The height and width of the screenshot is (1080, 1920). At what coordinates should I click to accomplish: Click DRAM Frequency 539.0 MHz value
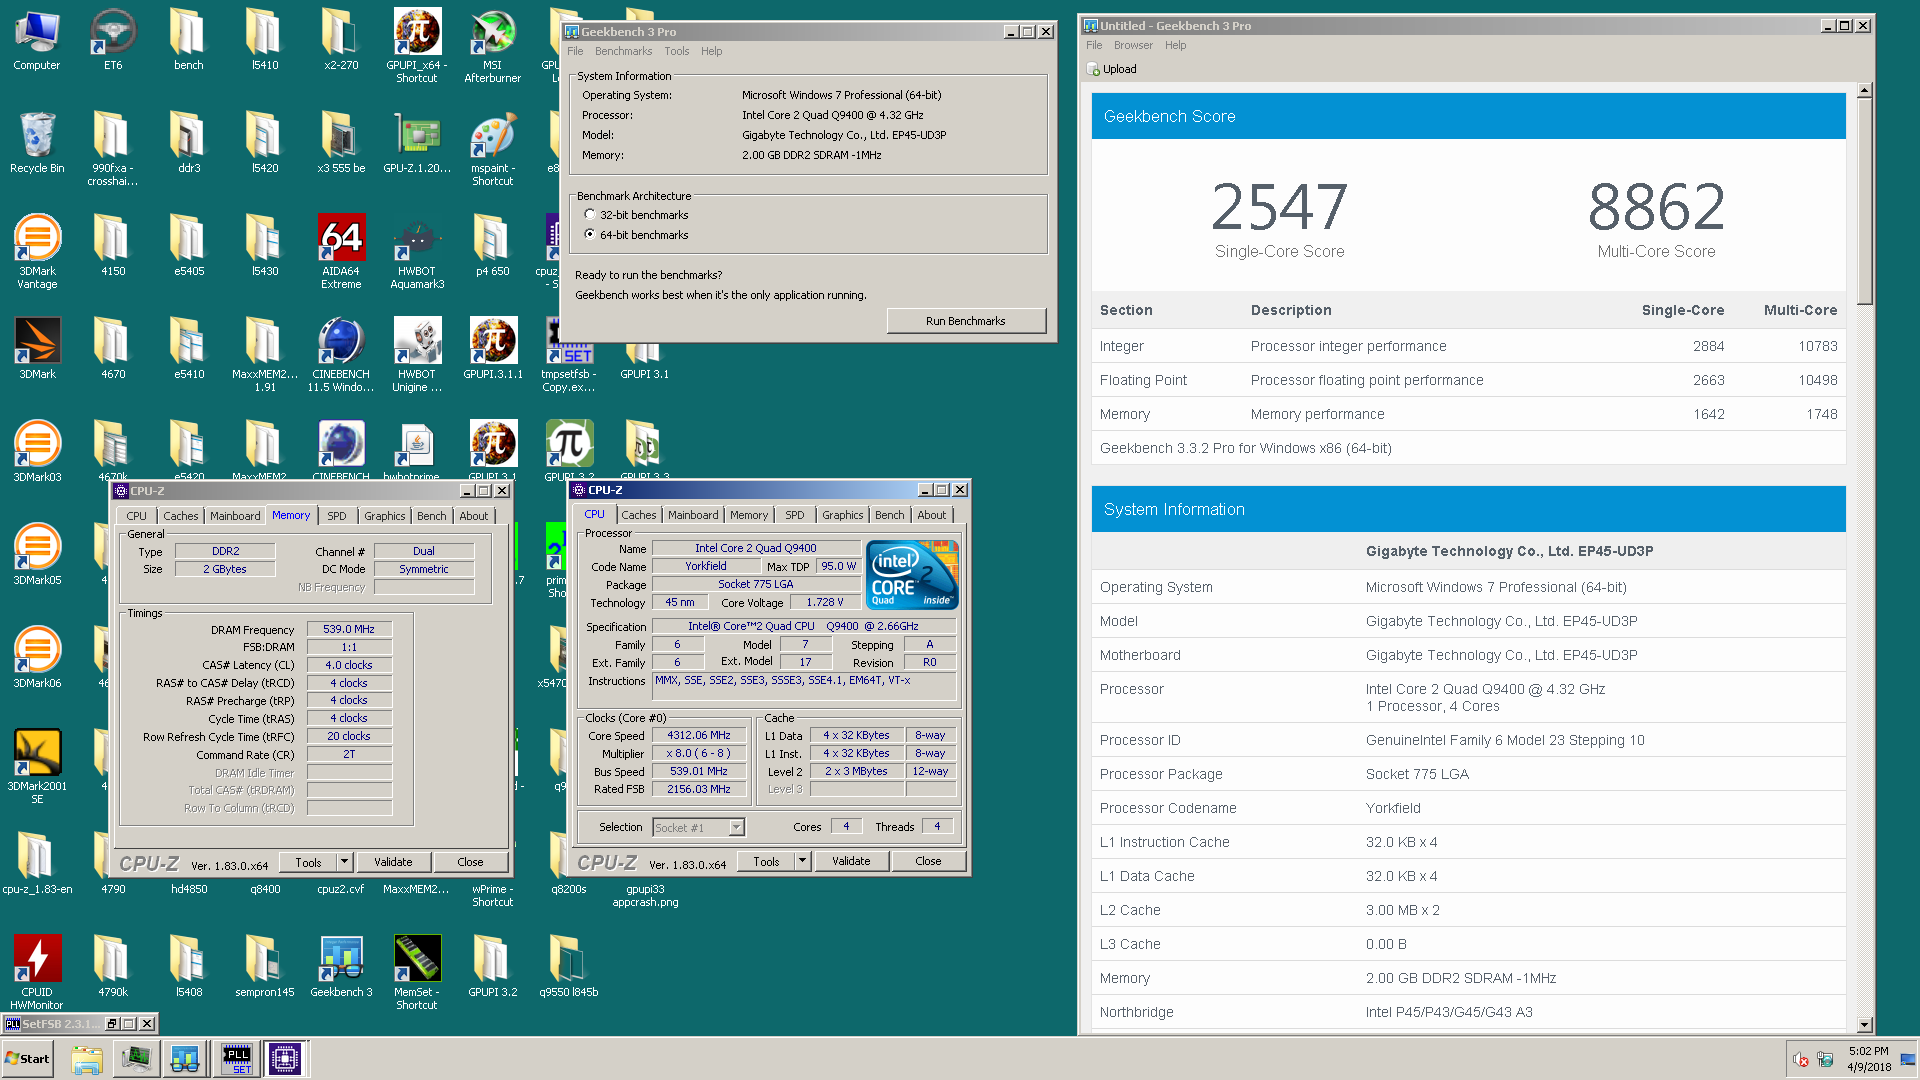(349, 629)
